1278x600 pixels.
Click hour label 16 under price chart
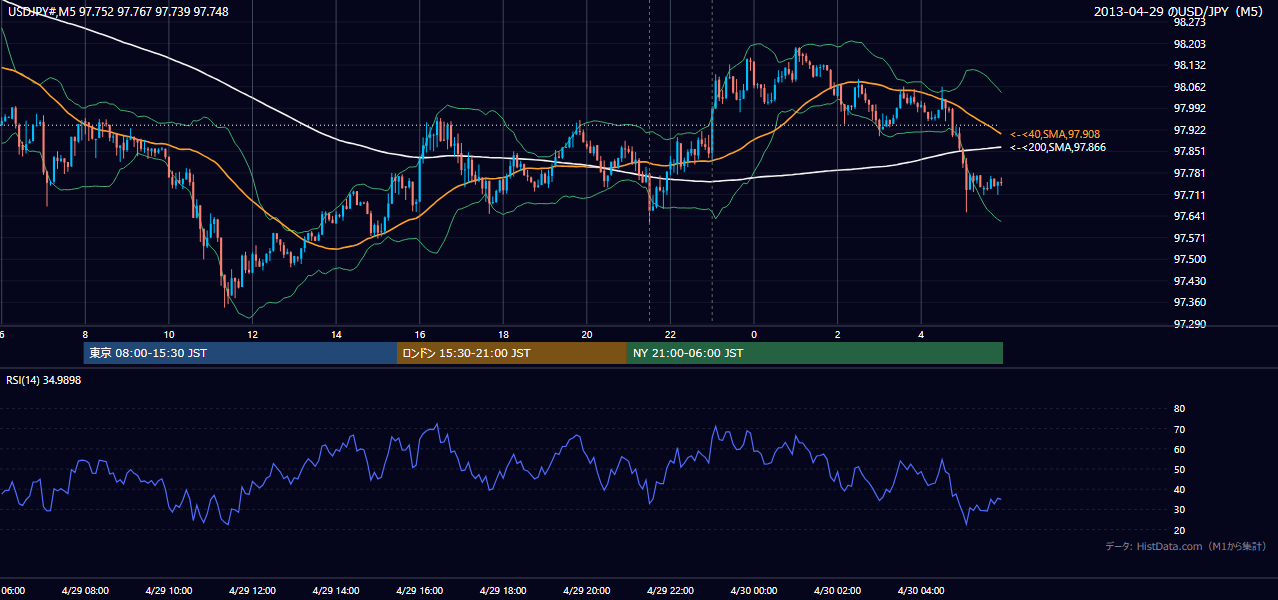pyautogui.click(x=420, y=335)
